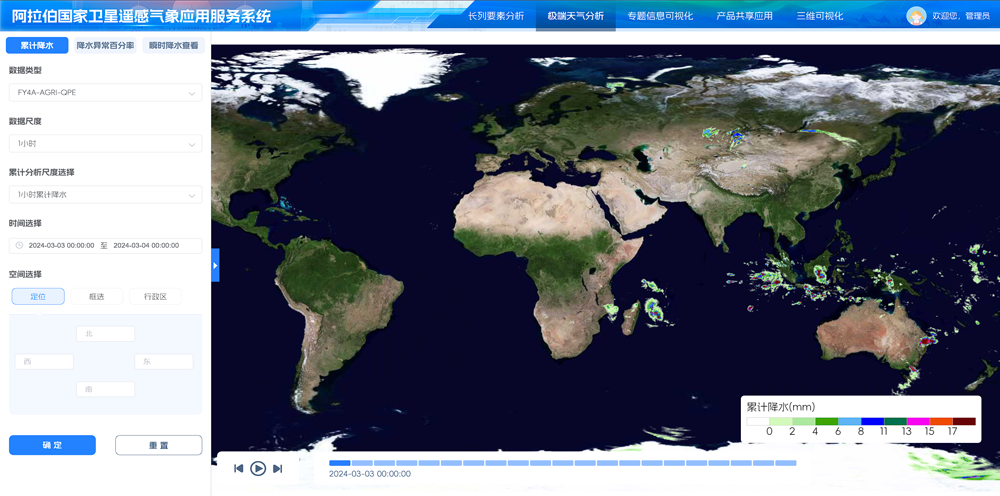Open the 数据类型 FY4A-AGRI-QPE dropdown

pos(105,93)
